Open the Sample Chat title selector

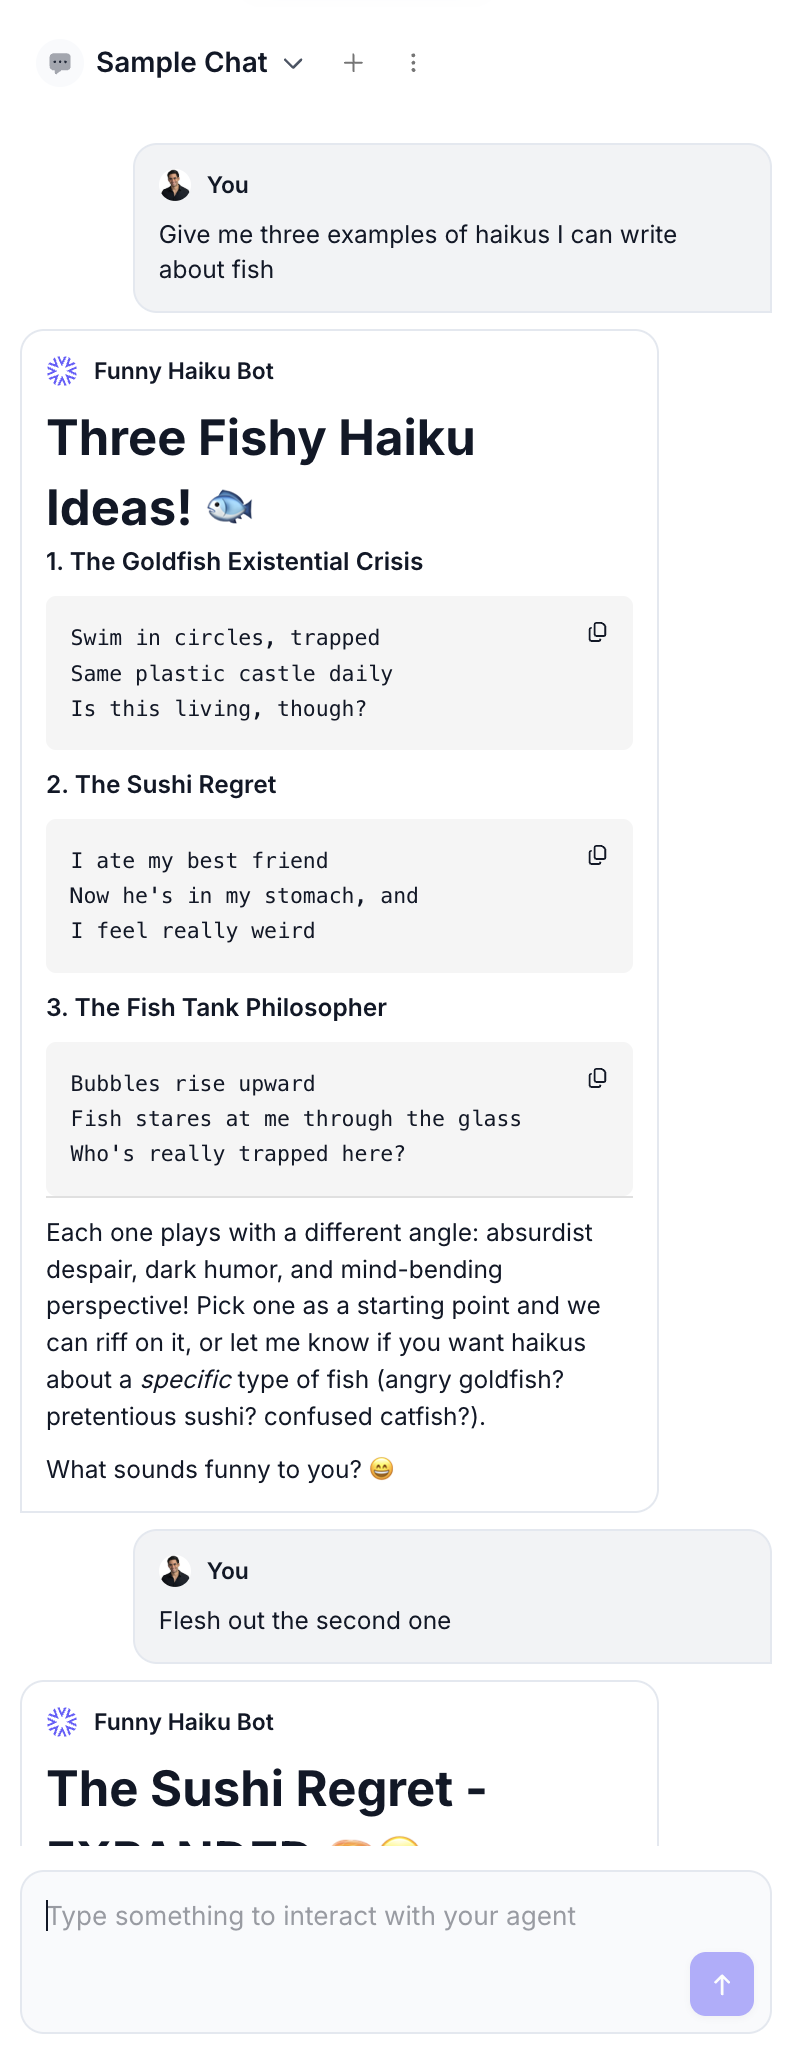[182, 63]
